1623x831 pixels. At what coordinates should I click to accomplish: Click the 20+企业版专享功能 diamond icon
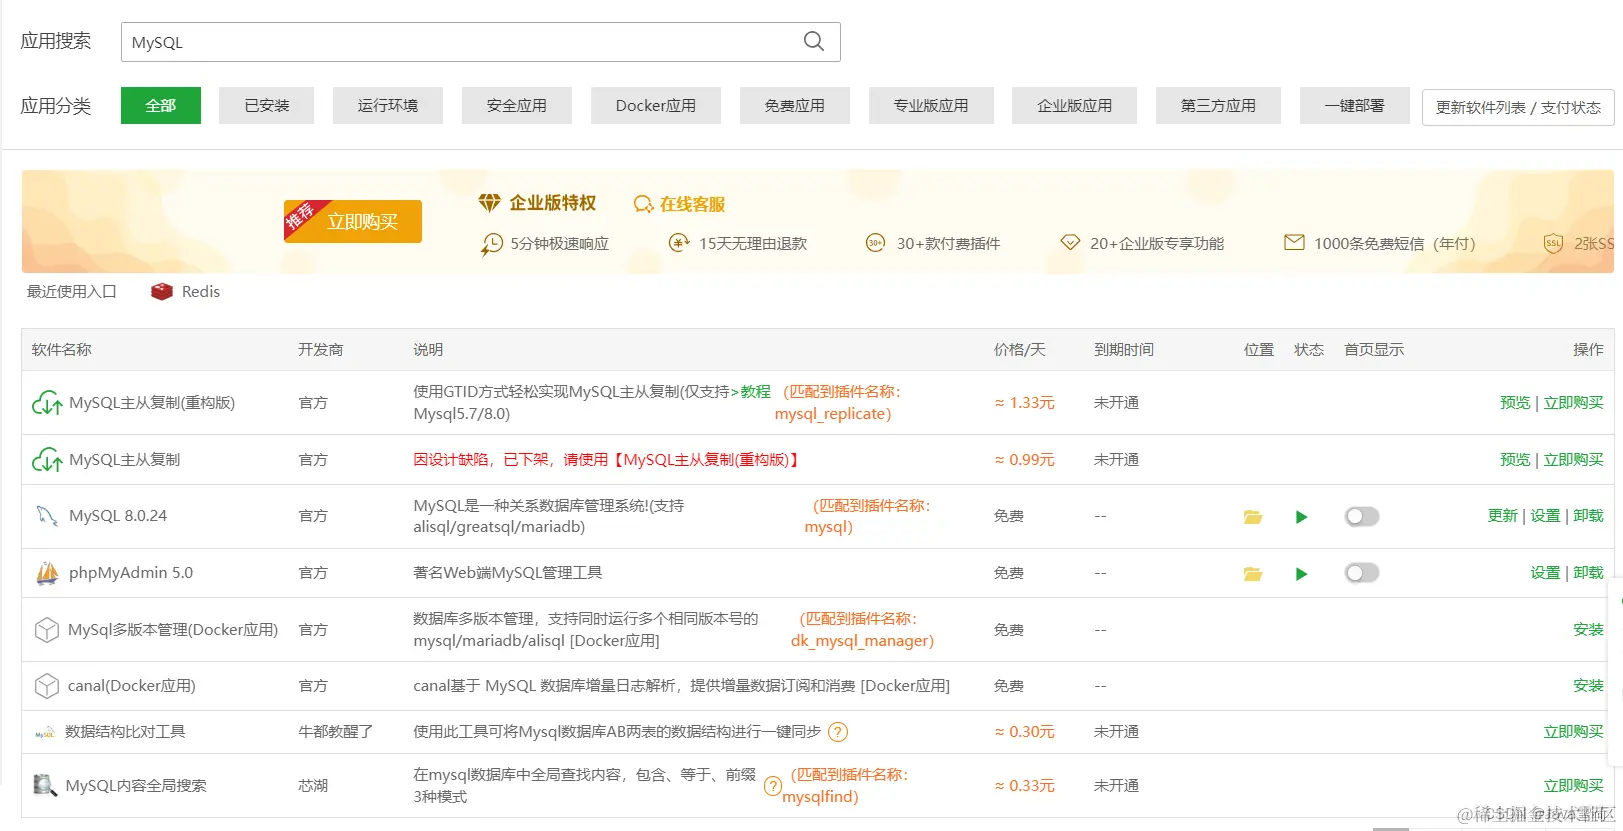click(1070, 242)
